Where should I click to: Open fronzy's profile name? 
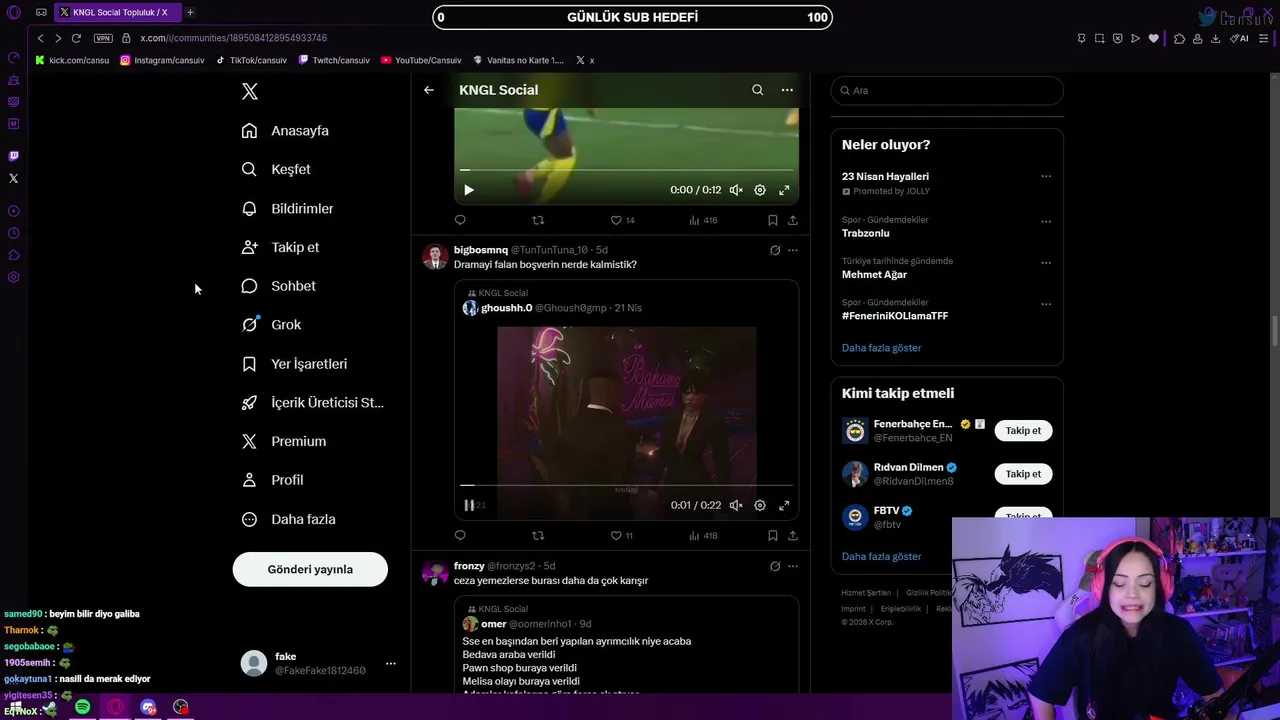[469, 566]
